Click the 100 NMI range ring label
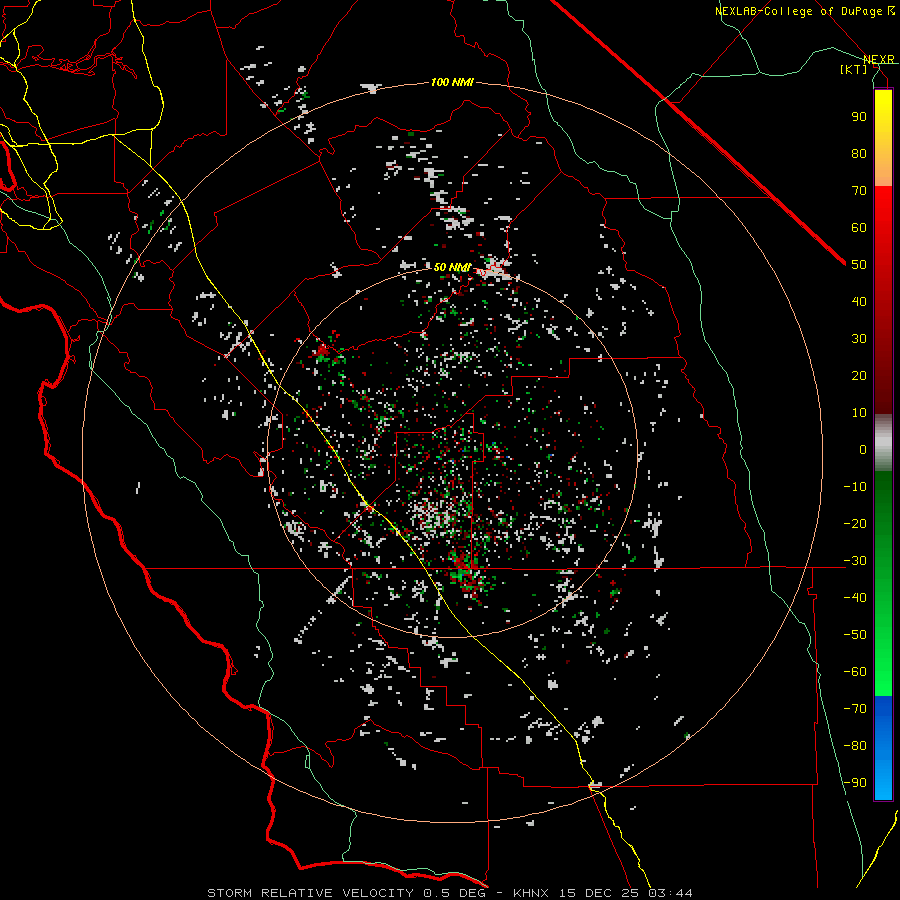Screen dimensions: 900x900 click(x=451, y=82)
